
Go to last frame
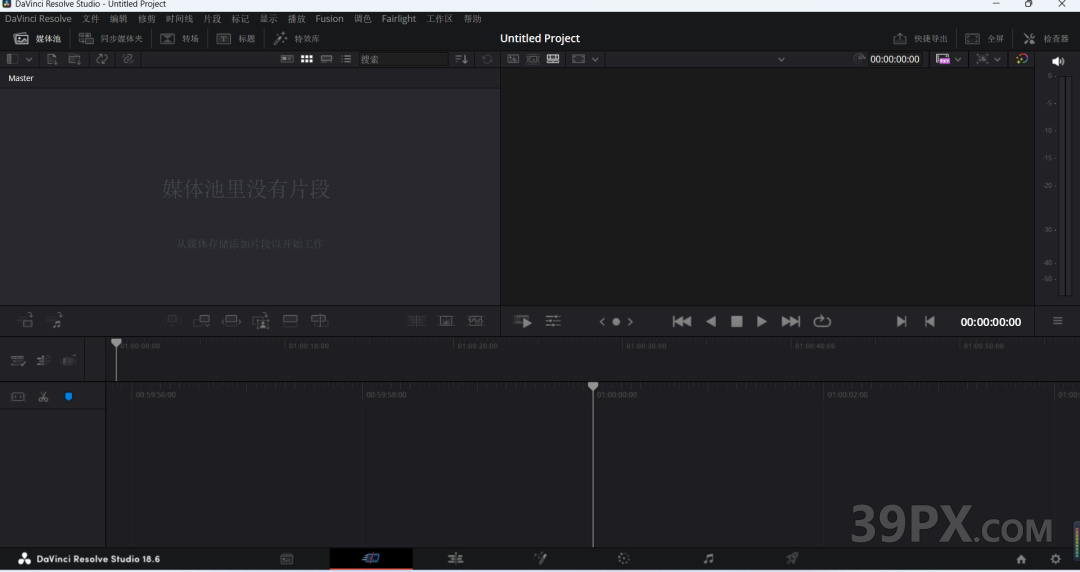pos(791,322)
